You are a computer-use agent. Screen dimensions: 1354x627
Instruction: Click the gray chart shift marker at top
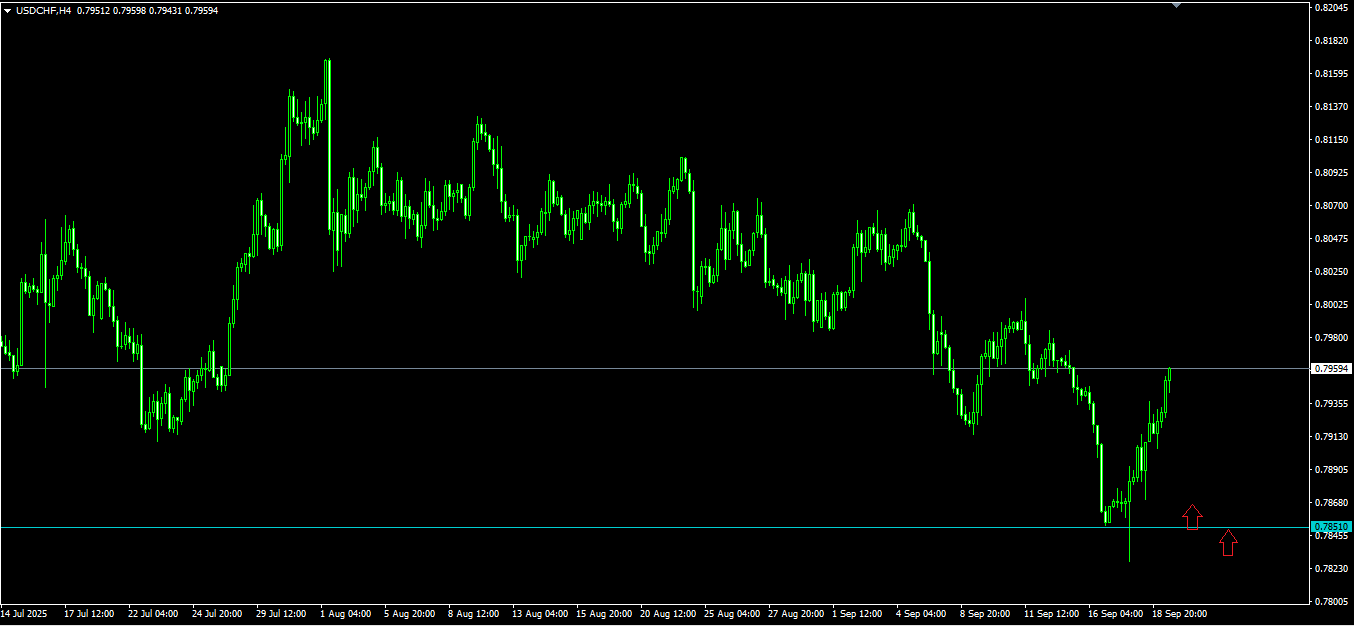[1176, 5]
